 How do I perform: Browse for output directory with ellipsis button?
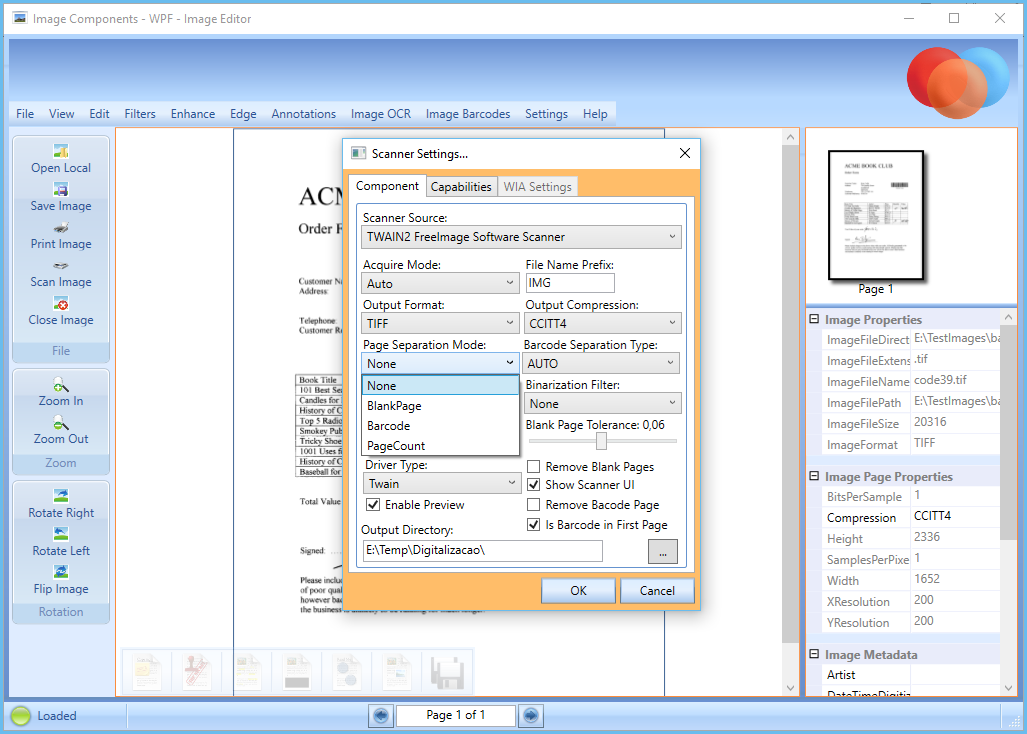[x=663, y=551]
